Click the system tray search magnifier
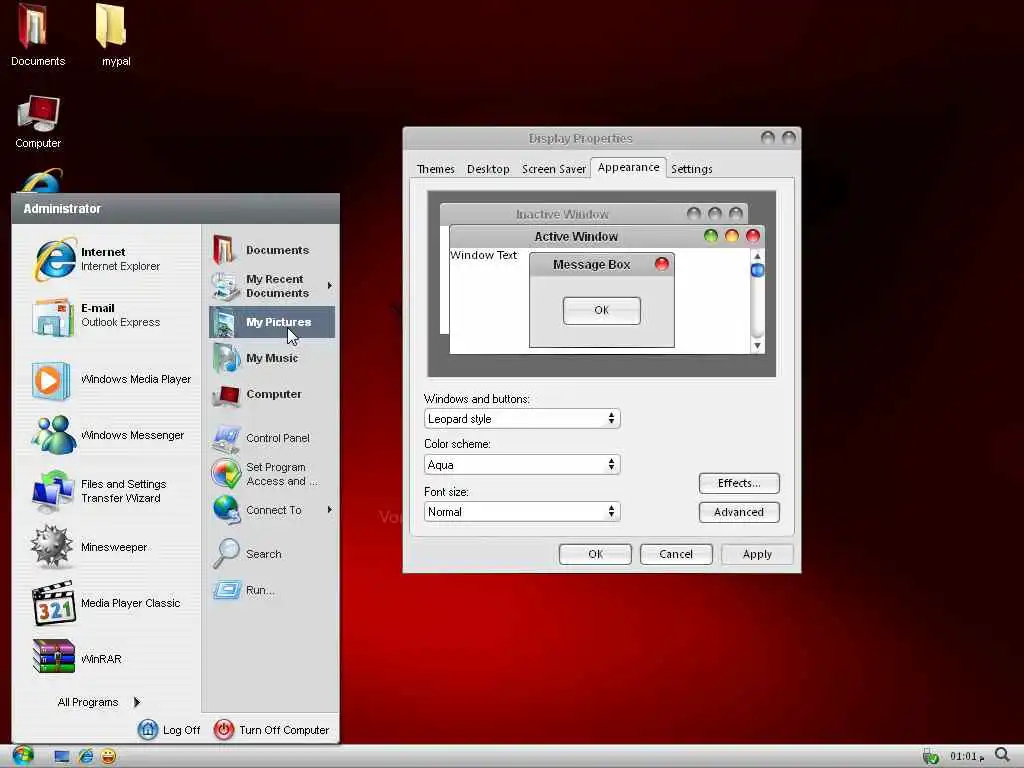1024x768 pixels. [1002, 756]
